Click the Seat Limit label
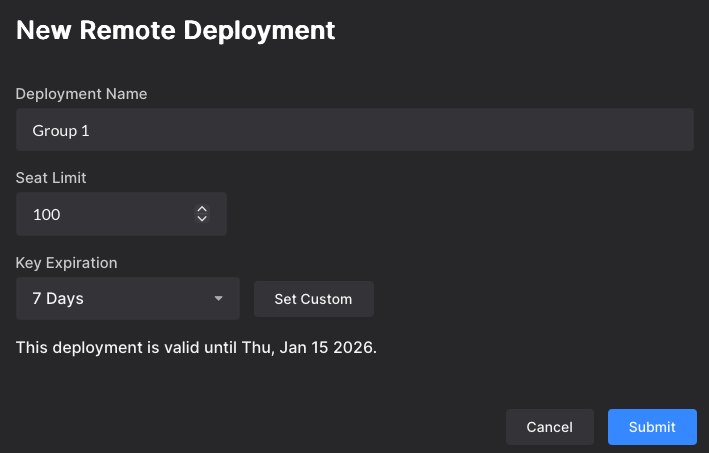The width and height of the screenshot is (709, 453). (51, 178)
